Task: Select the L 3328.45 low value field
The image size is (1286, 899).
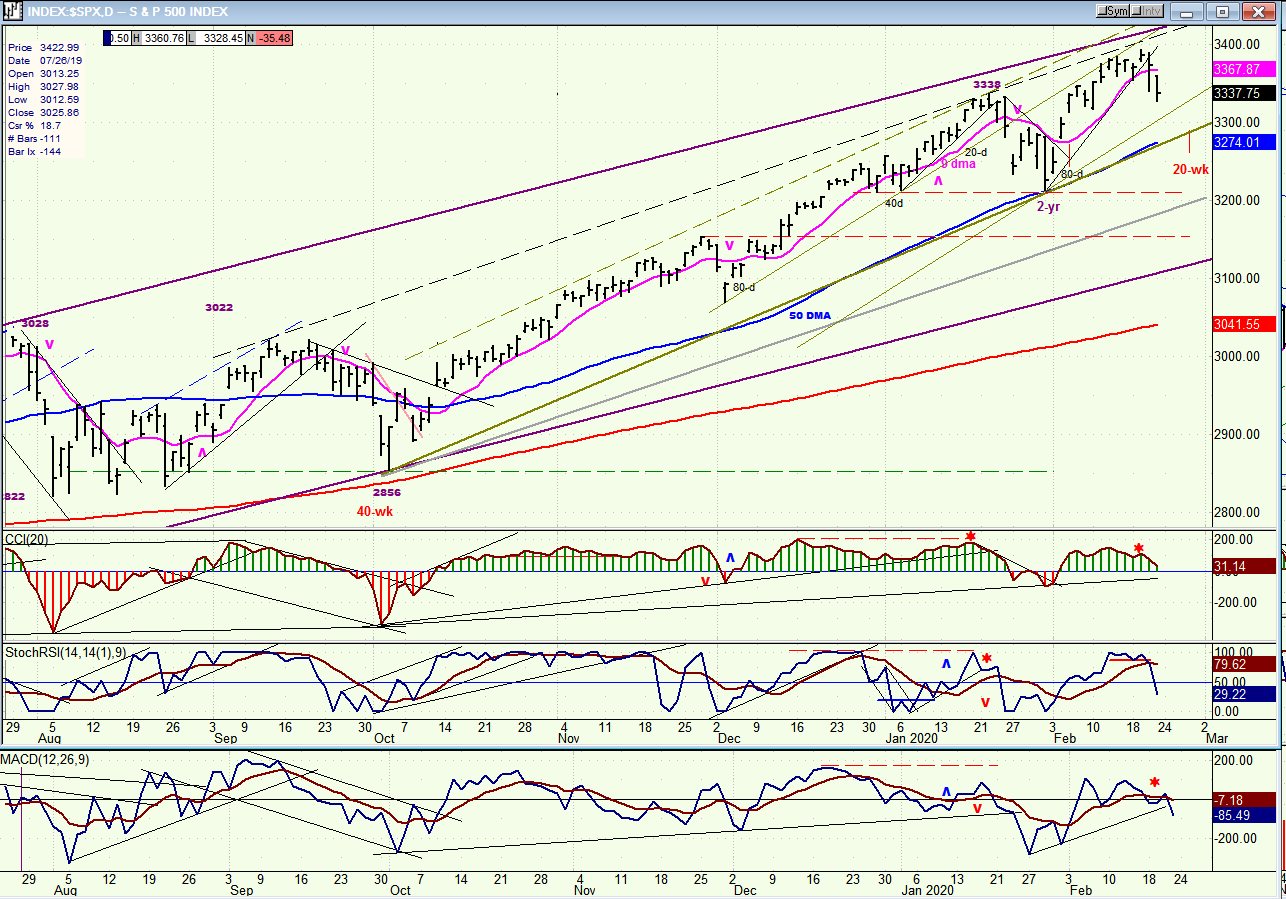Action: (x=216, y=39)
